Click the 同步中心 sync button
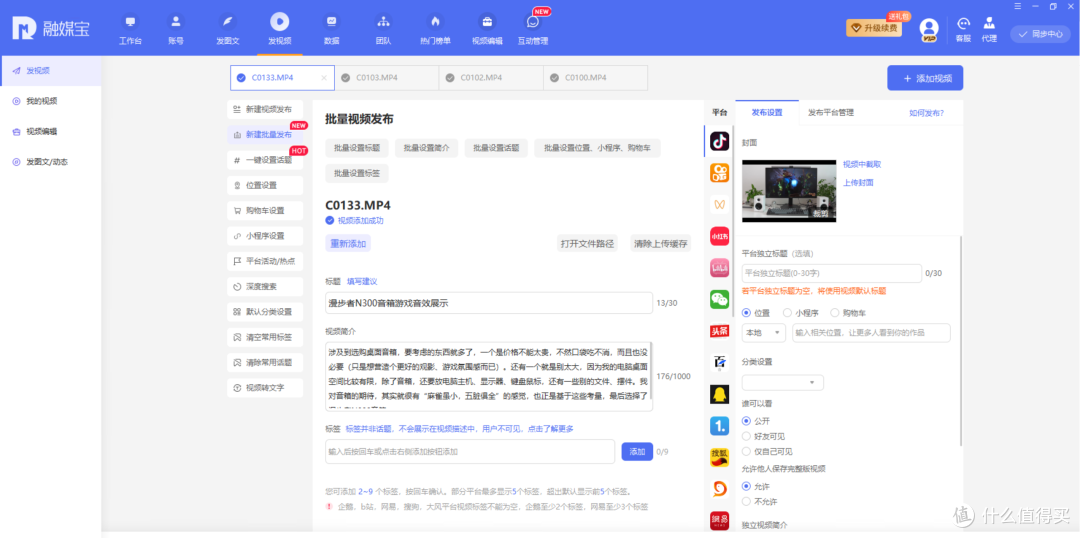 coord(1041,34)
